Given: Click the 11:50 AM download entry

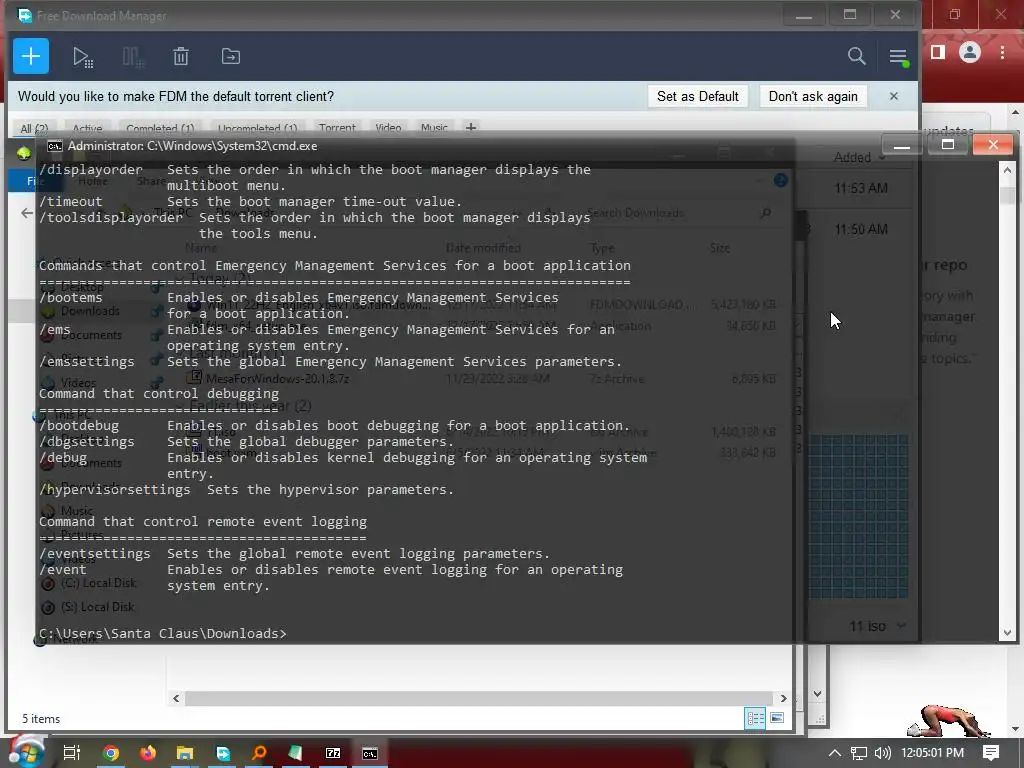Looking at the screenshot, I should pyautogui.click(x=861, y=229).
